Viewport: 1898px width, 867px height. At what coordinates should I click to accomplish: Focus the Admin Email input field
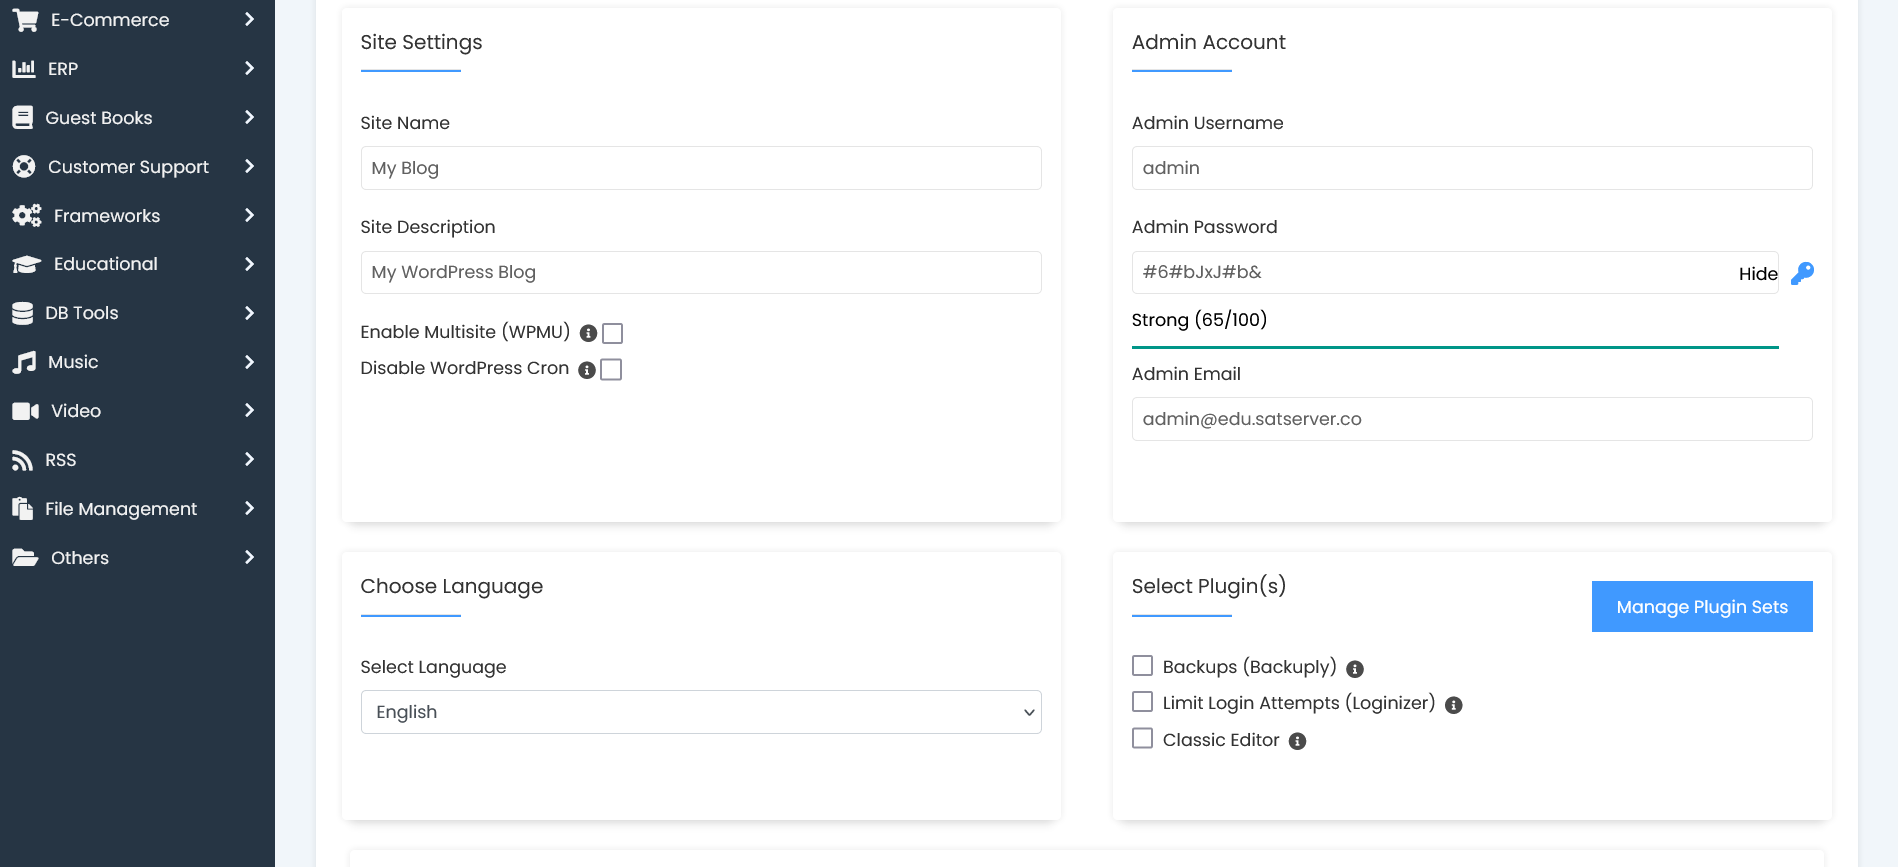pos(1471,419)
